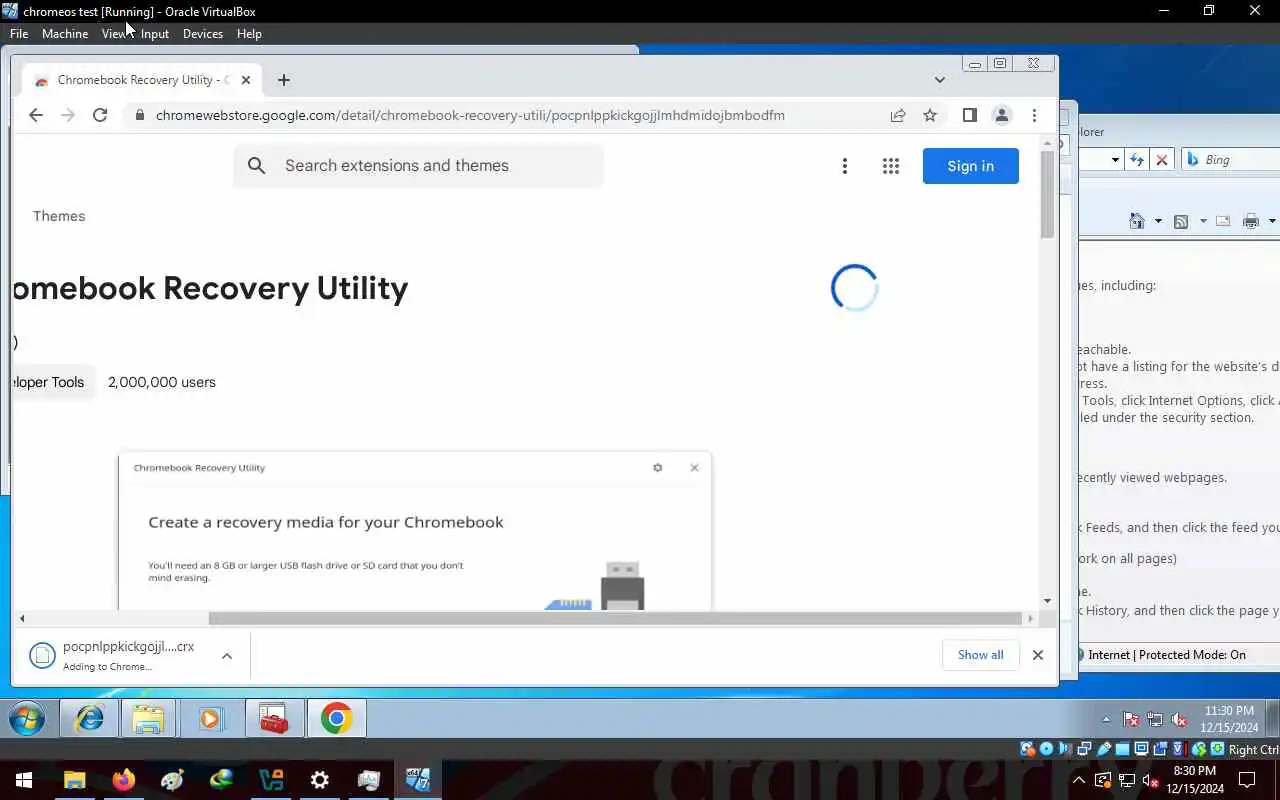Click the Print icon in Internet Explorer

click(1251, 221)
